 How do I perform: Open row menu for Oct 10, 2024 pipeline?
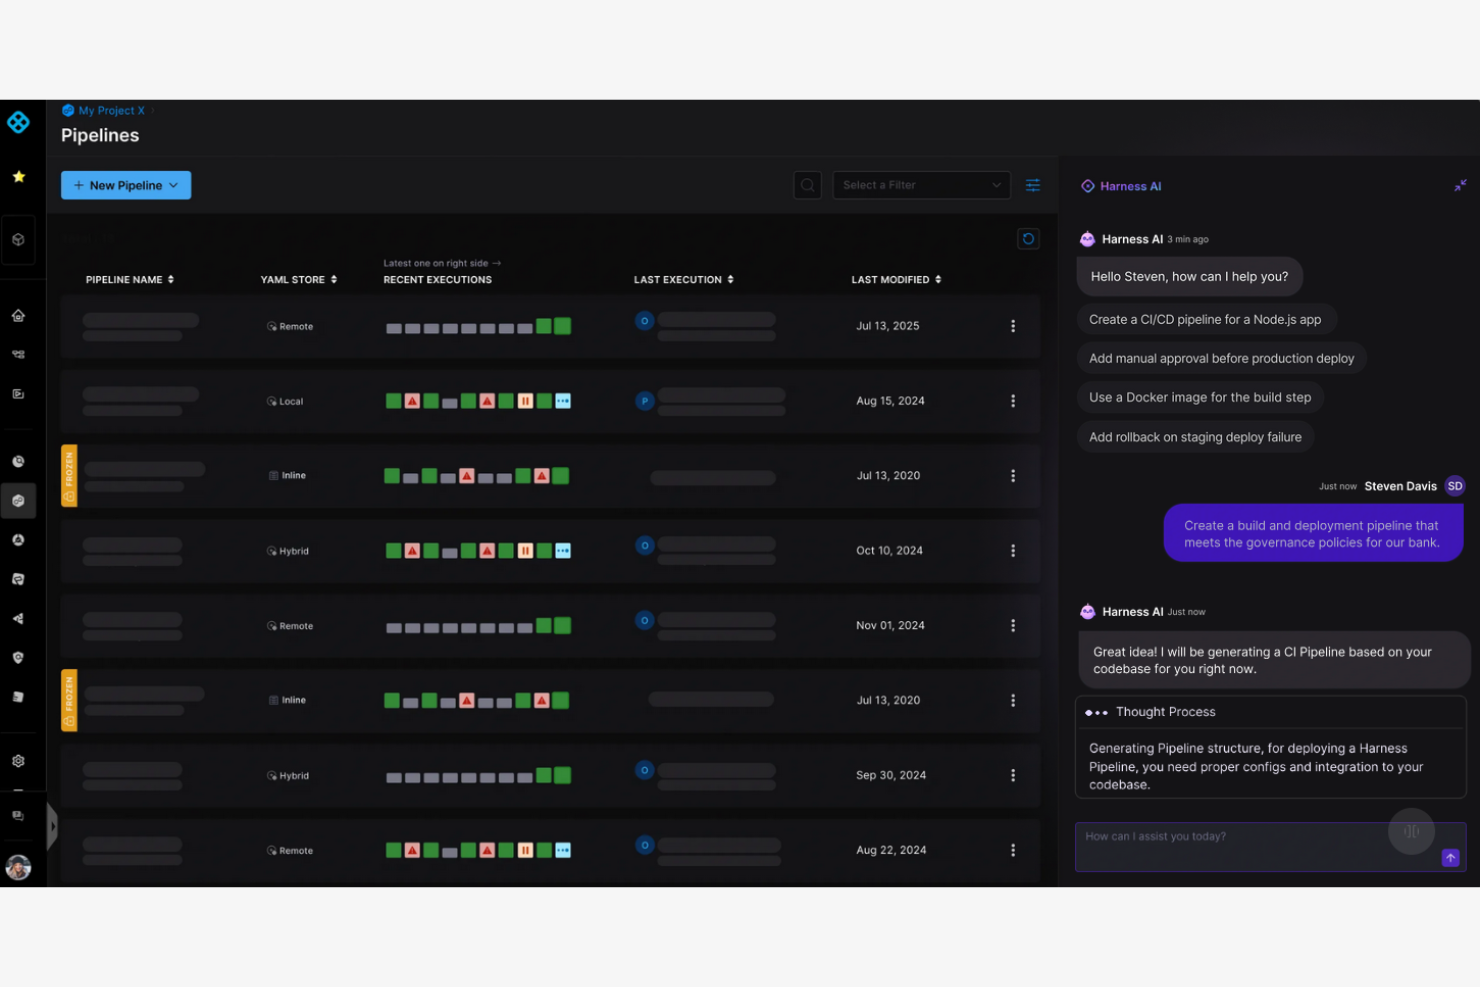(x=1013, y=551)
